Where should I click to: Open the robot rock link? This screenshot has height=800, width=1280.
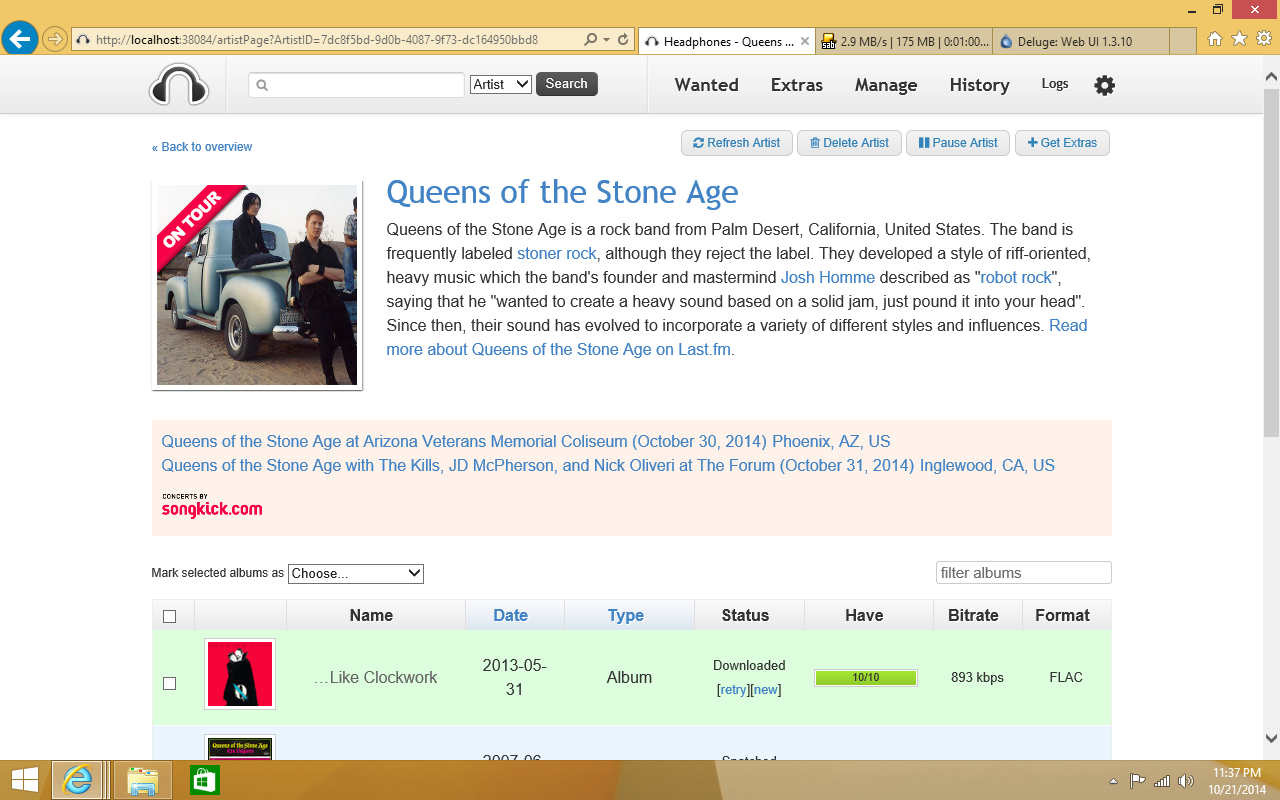point(1016,277)
